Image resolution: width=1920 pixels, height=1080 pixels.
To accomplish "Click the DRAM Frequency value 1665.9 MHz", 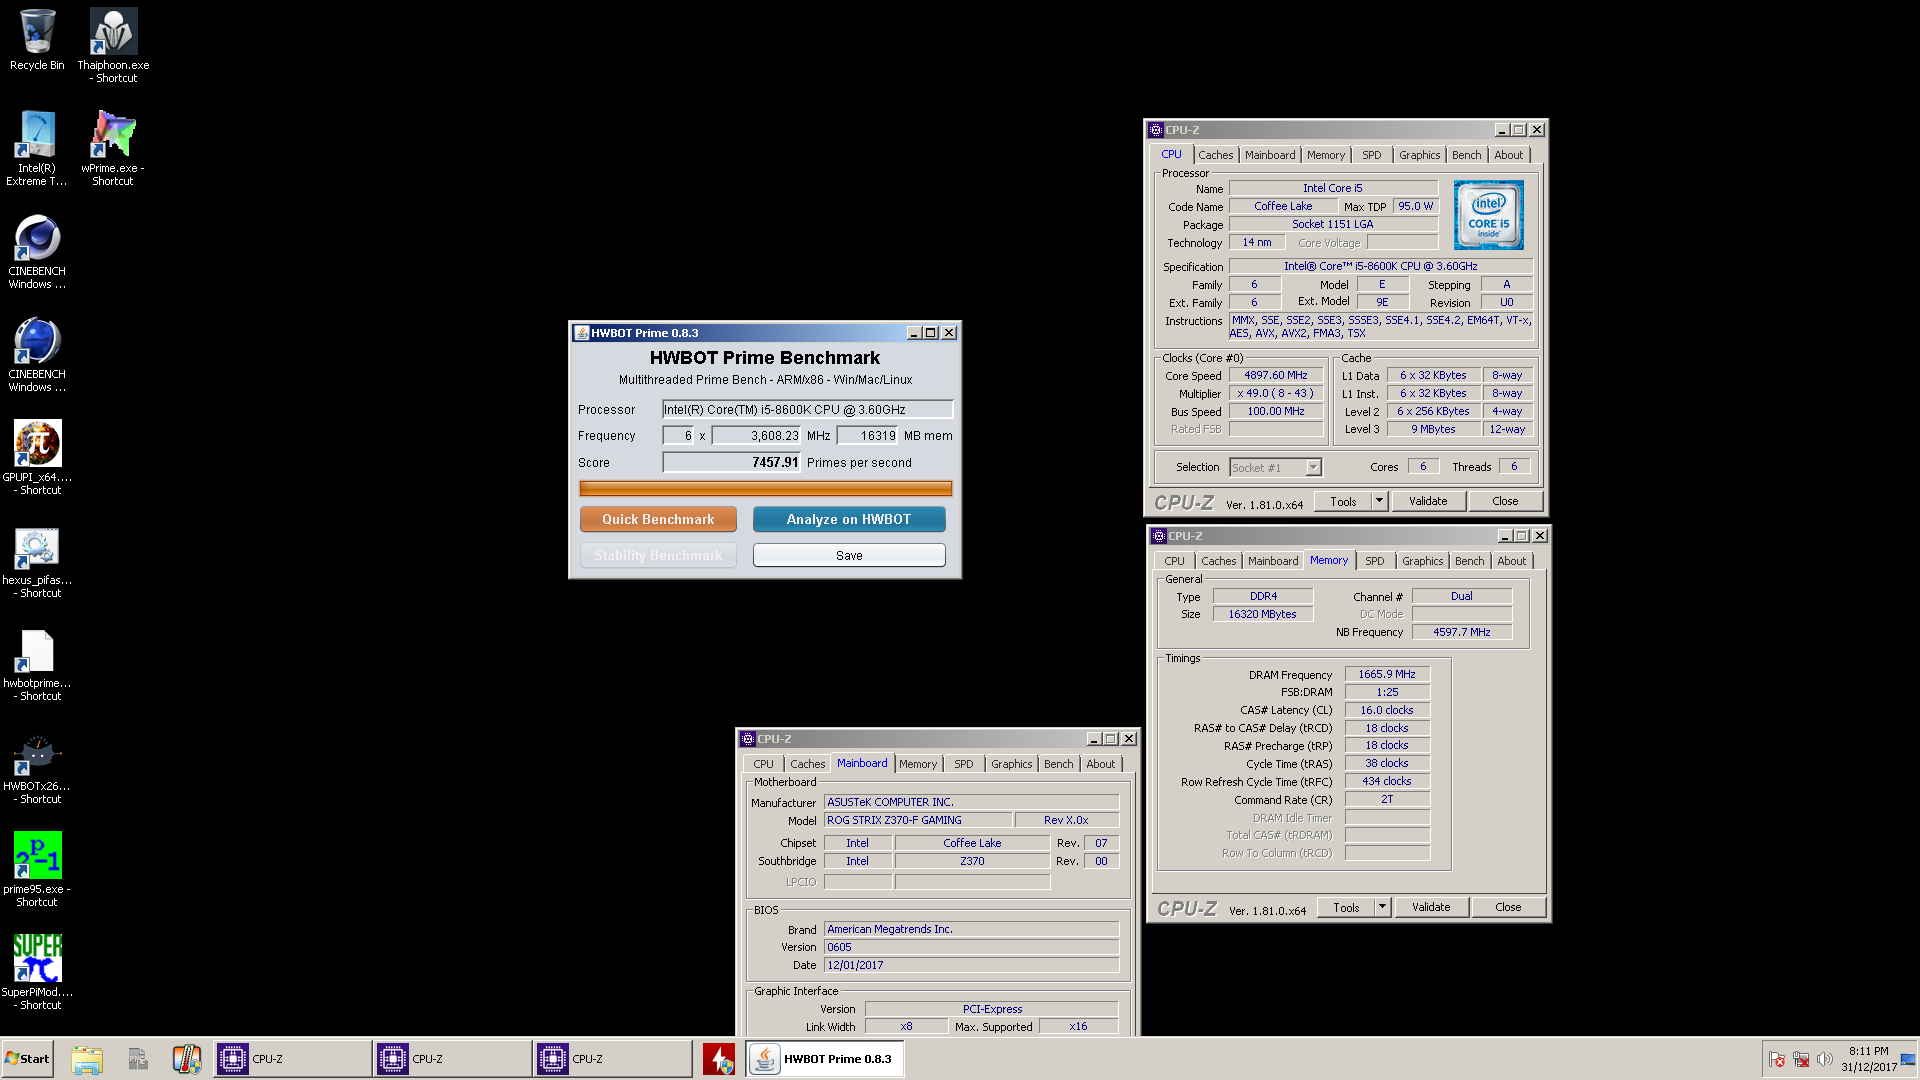I will click(1387, 674).
